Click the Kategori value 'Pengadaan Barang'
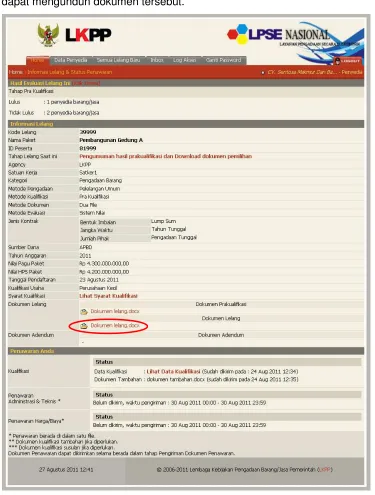375x495 pixels. 101,180
